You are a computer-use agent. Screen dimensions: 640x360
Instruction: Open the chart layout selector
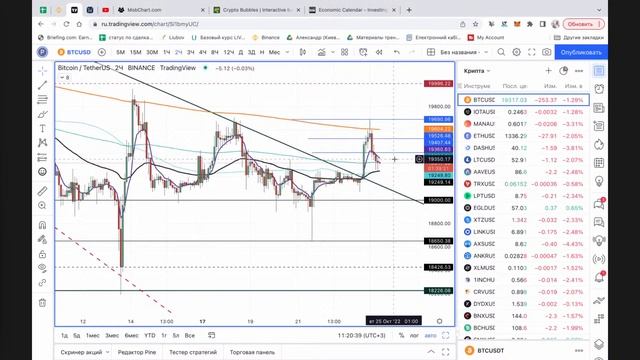431,52
